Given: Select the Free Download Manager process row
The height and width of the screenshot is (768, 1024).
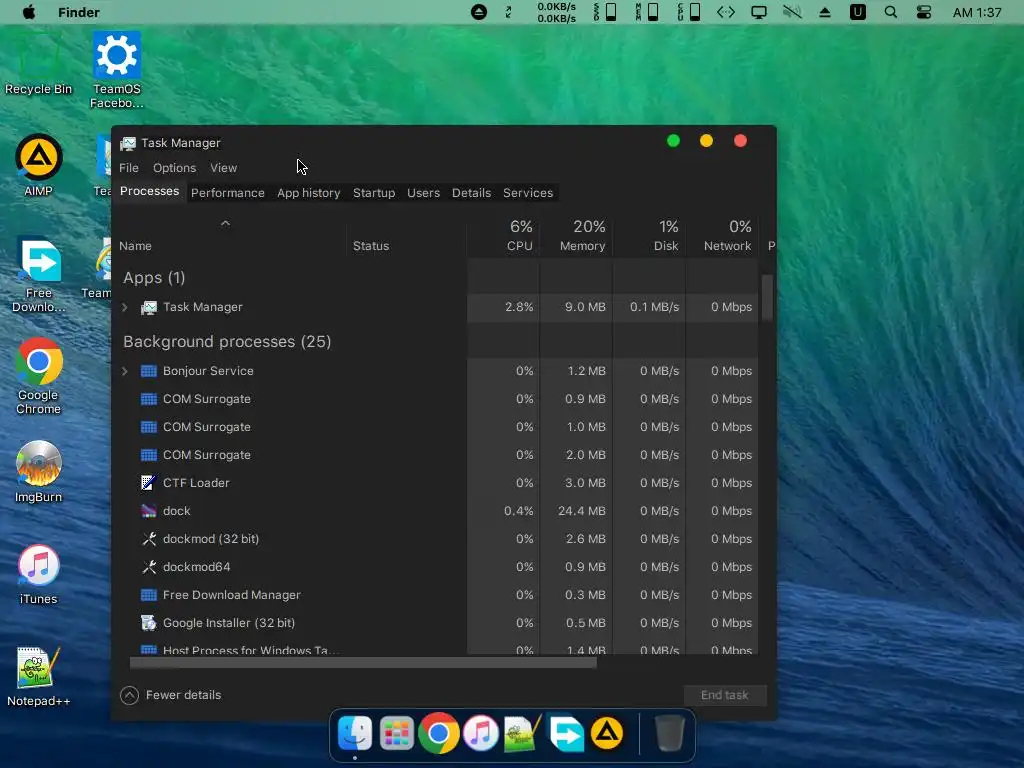Looking at the screenshot, I should pyautogui.click(x=436, y=595).
